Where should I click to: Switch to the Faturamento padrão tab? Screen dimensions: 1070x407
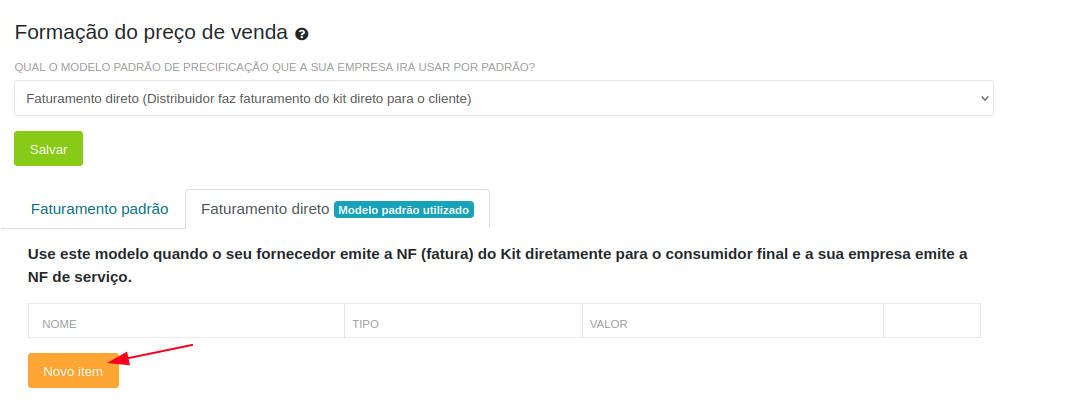[x=100, y=209]
